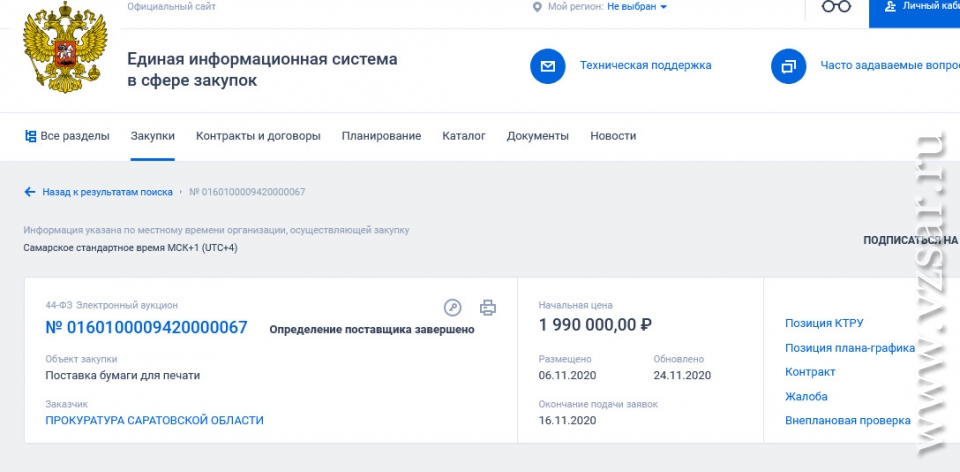Open the Жалоба link
The width and height of the screenshot is (960, 472).
click(806, 396)
